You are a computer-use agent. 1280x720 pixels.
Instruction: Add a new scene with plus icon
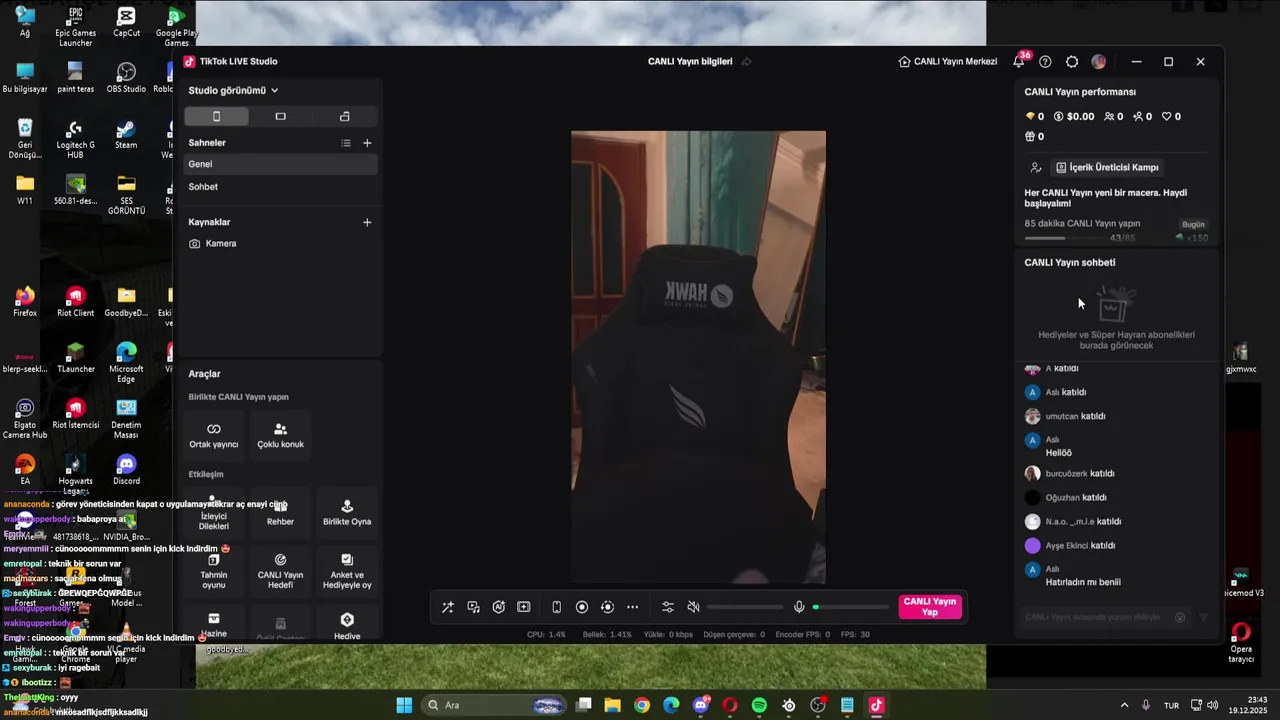367,143
